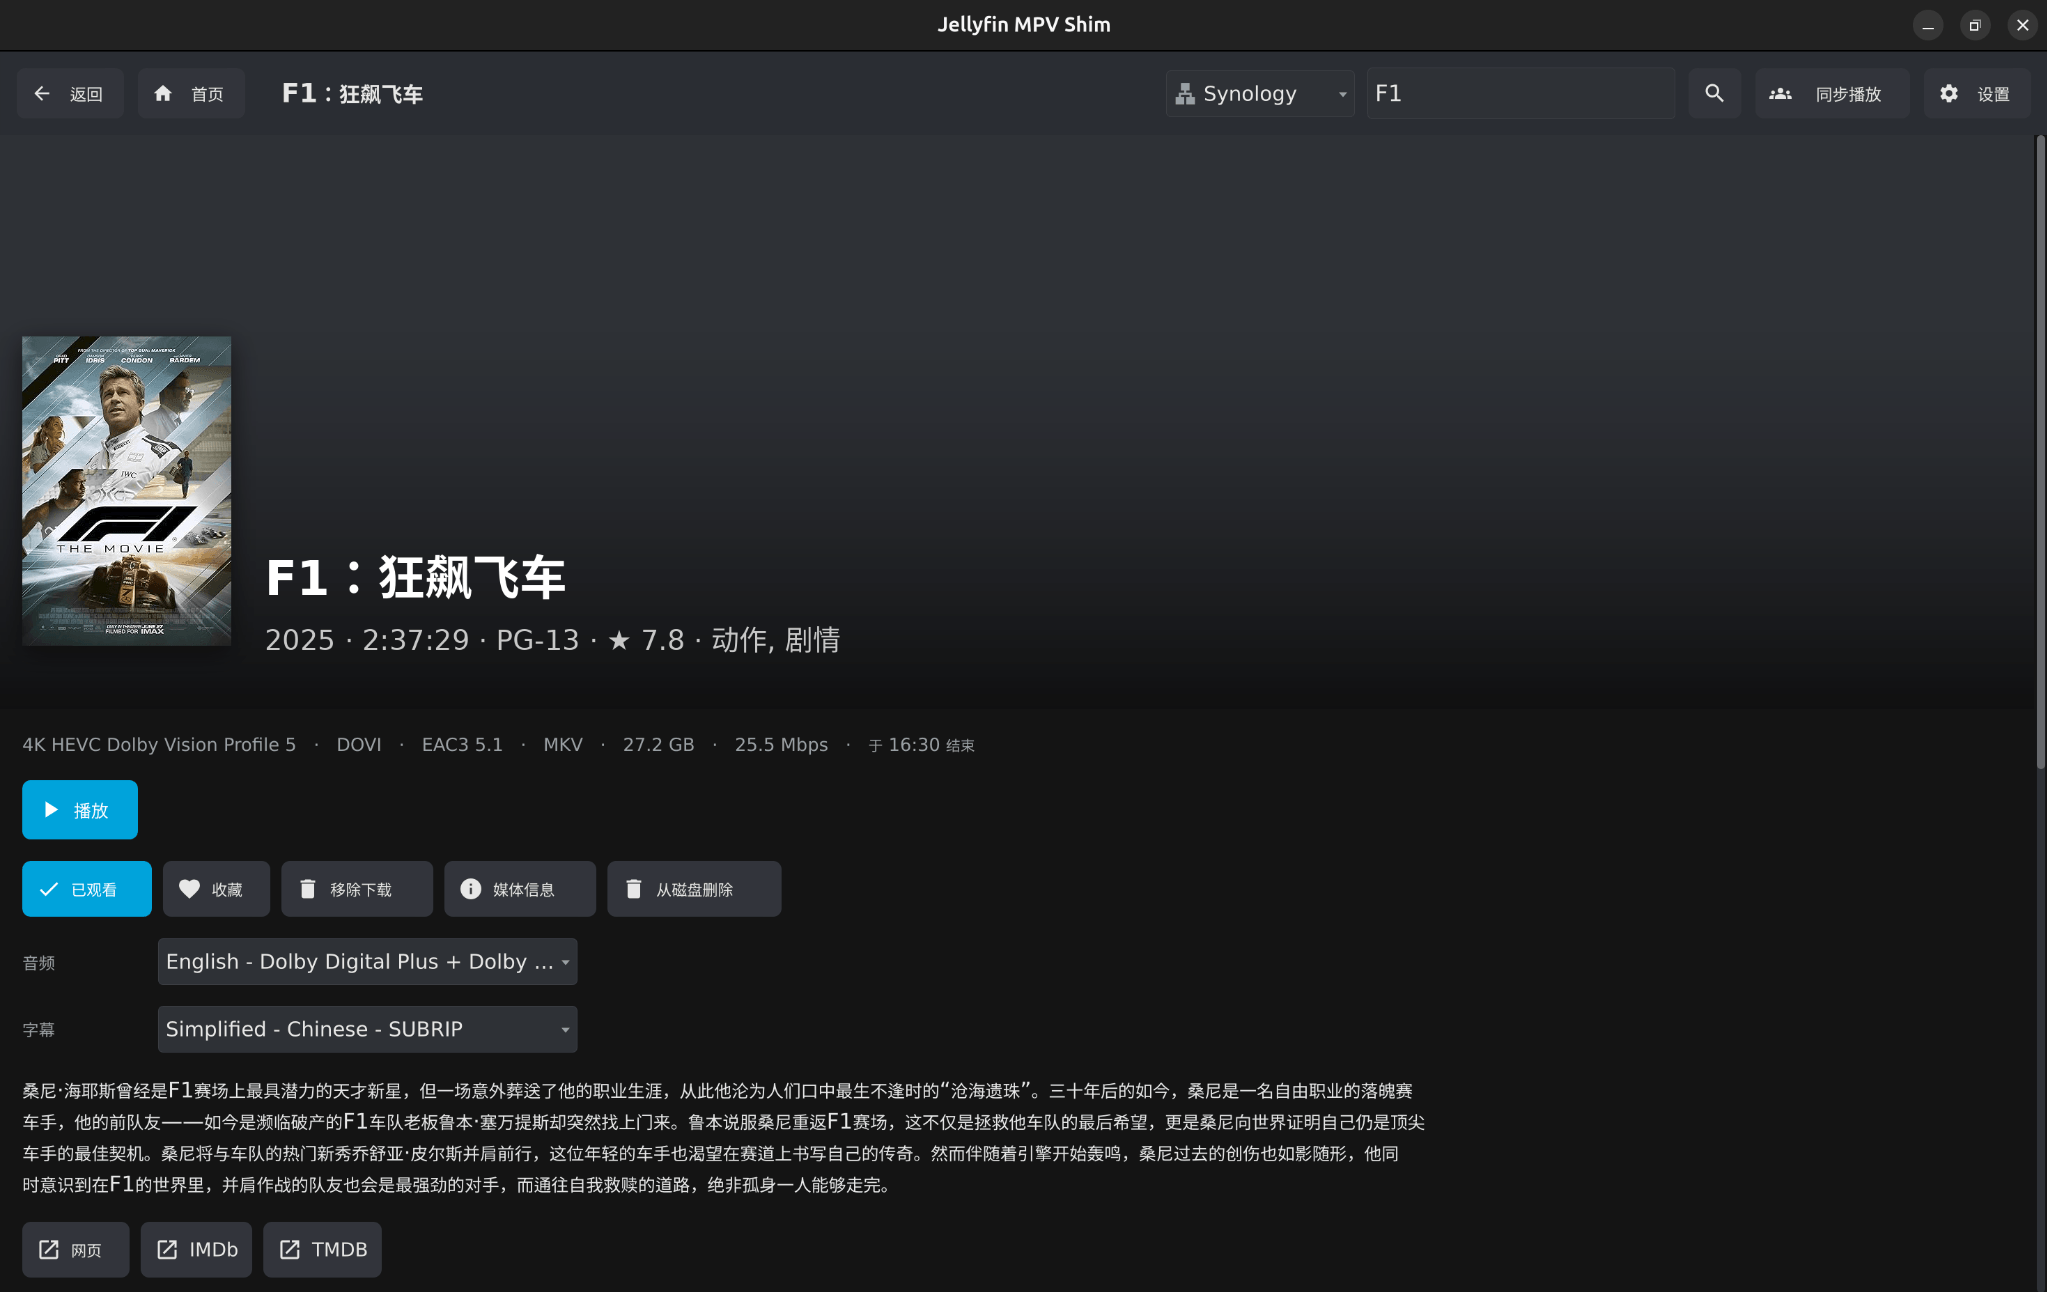
Task: Start playback with 播放 button
Action: [x=80, y=810]
